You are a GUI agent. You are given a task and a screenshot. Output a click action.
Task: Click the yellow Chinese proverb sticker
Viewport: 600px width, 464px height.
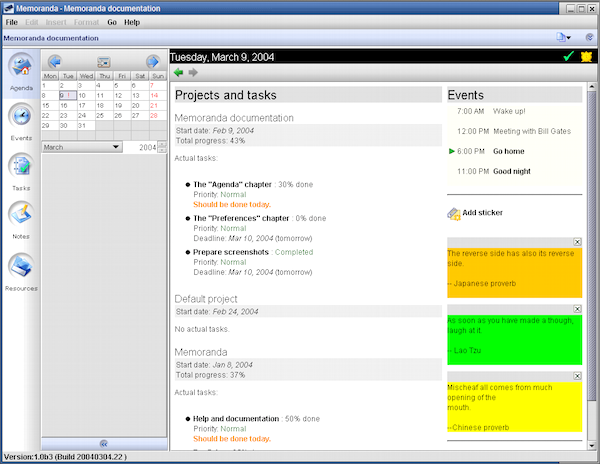(515, 407)
